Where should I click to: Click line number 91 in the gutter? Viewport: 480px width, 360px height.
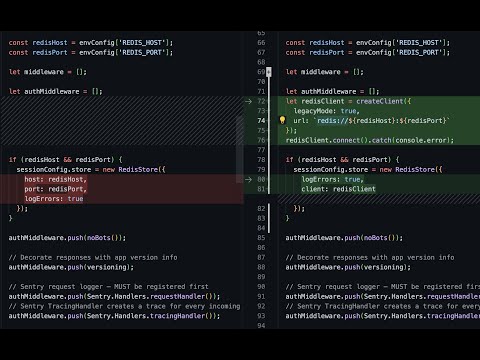(x=261, y=296)
